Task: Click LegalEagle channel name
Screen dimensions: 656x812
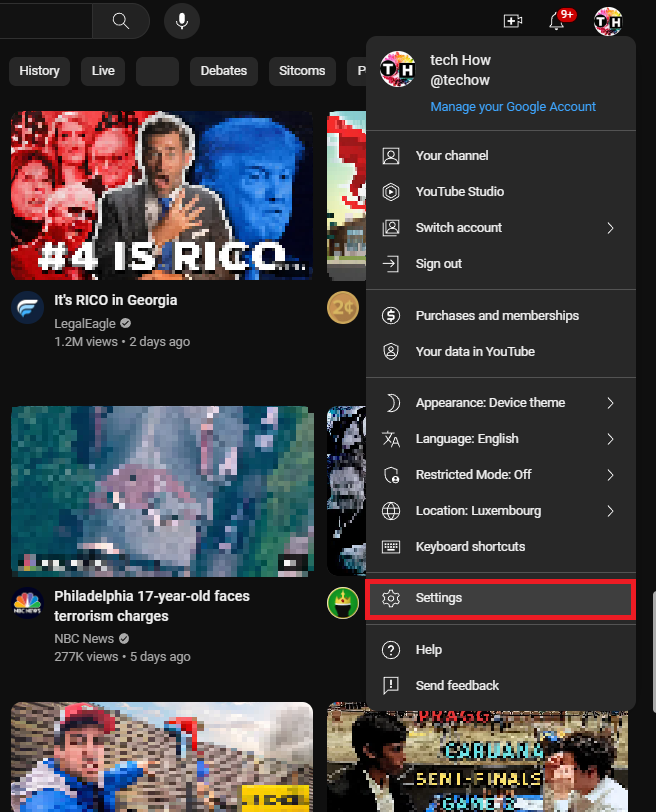Action: coord(85,324)
